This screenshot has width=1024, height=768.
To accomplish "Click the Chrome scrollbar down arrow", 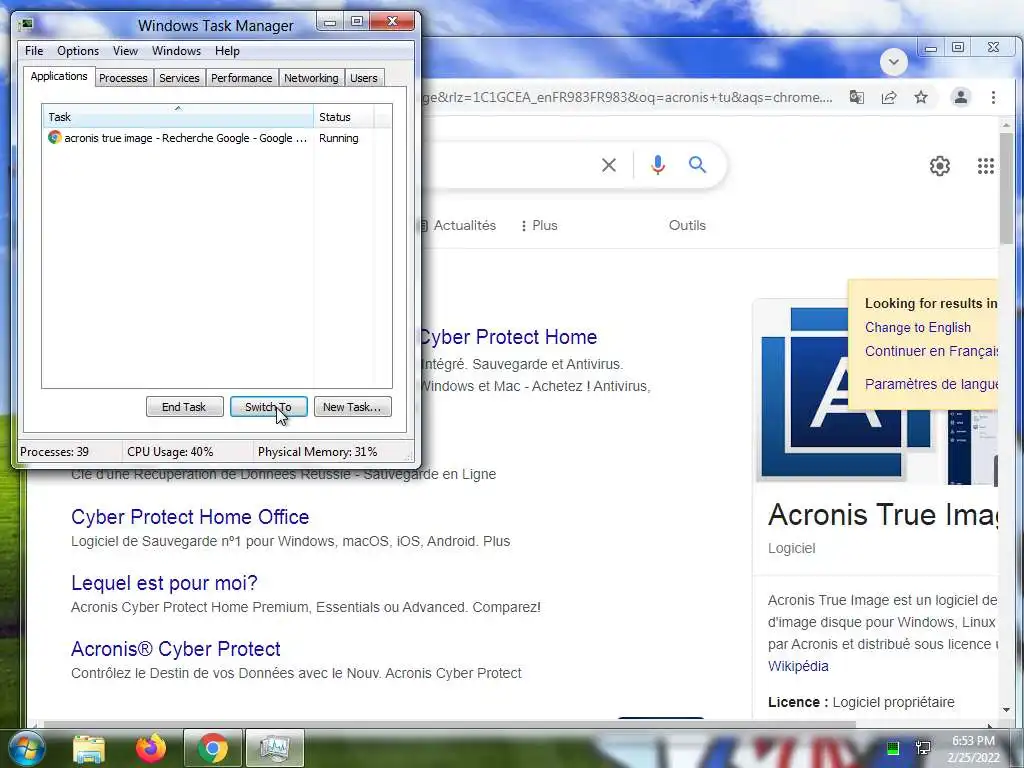I will coord(1006,709).
